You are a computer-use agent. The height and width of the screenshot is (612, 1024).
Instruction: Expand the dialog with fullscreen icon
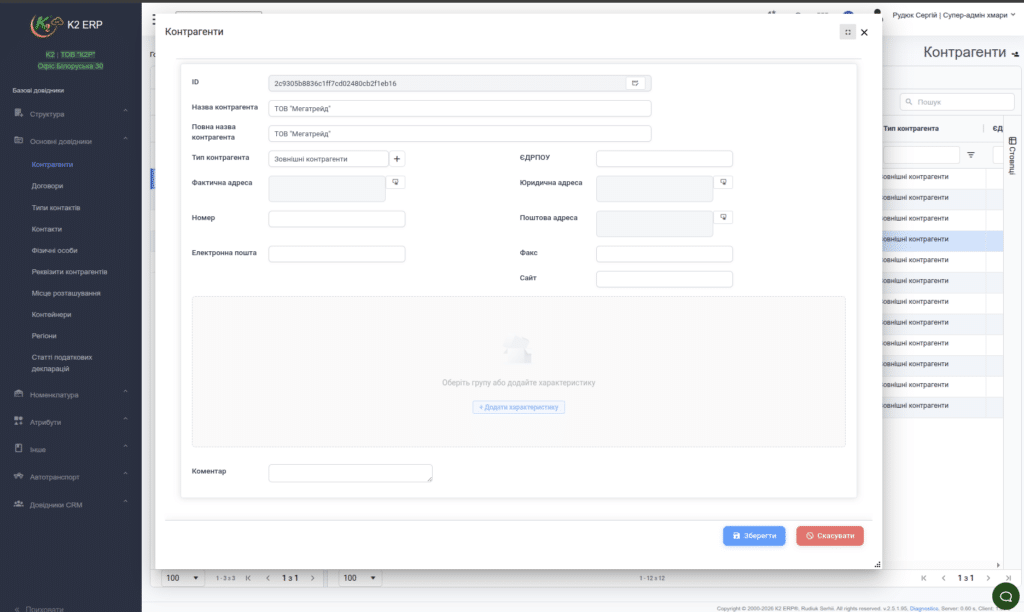pyautogui.click(x=847, y=32)
